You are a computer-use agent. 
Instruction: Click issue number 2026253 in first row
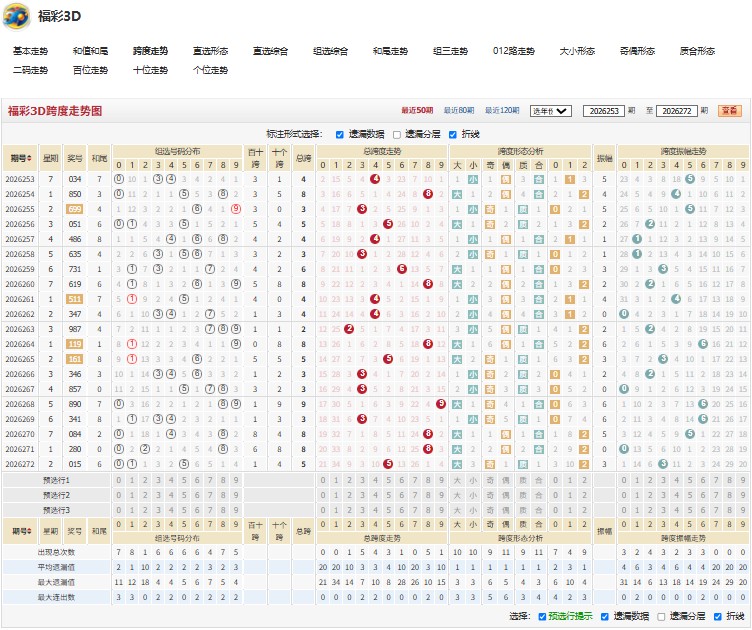pyautogui.click(x=20, y=179)
